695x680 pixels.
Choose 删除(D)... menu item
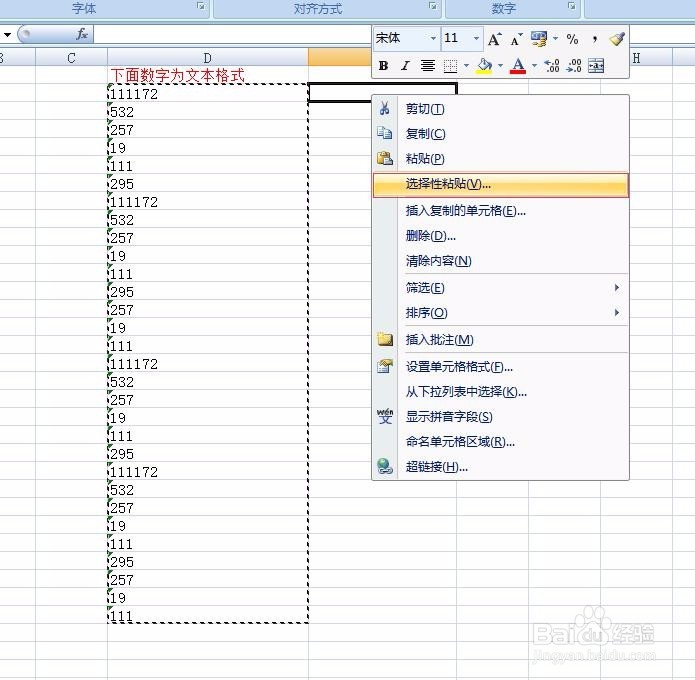click(x=500, y=235)
